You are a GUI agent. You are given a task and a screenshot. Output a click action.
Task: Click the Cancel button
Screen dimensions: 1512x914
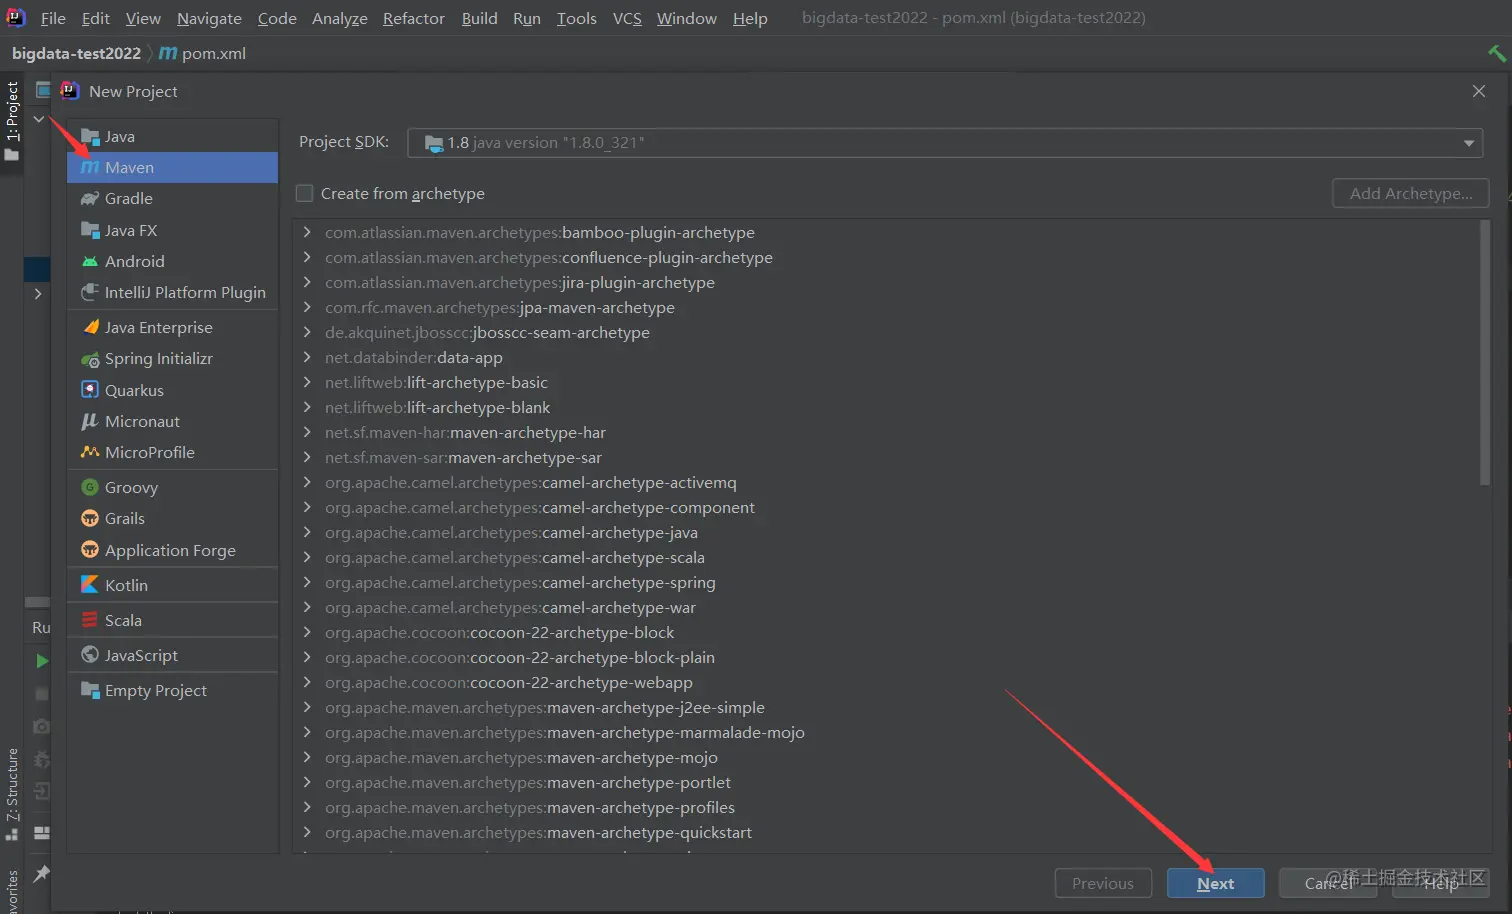pos(1328,883)
